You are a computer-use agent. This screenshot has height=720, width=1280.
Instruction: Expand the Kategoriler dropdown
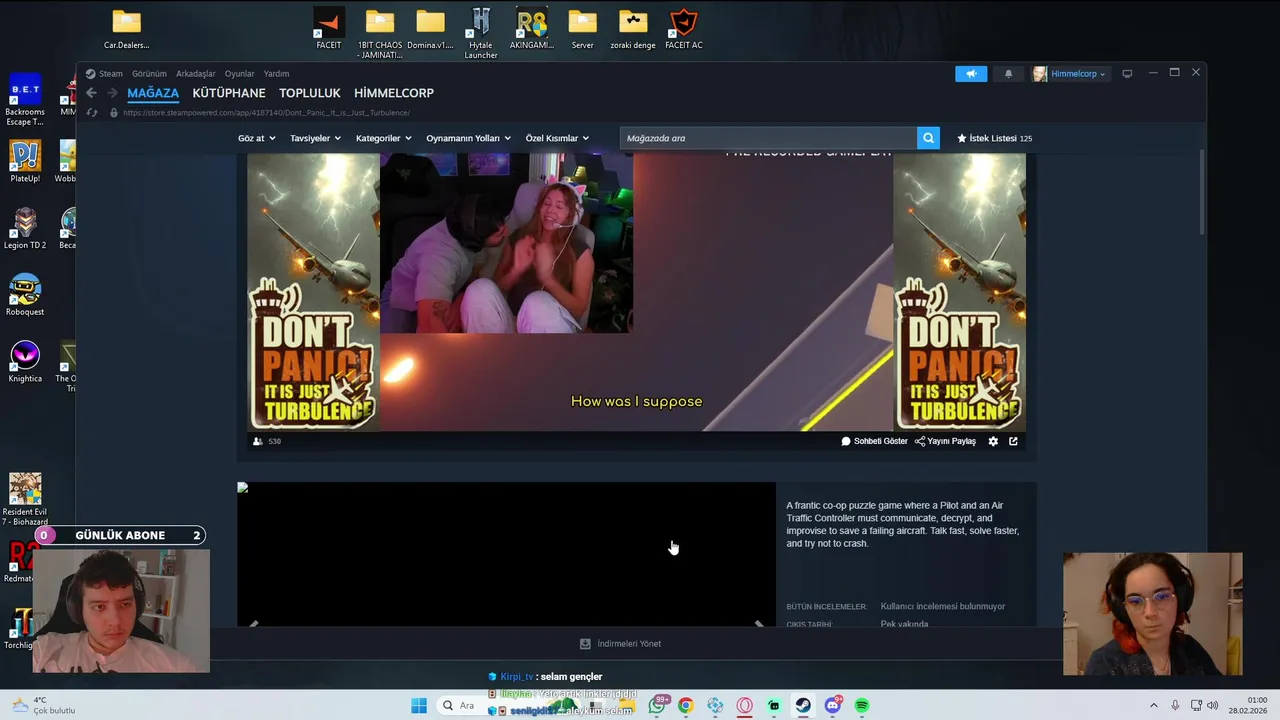(383, 138)
